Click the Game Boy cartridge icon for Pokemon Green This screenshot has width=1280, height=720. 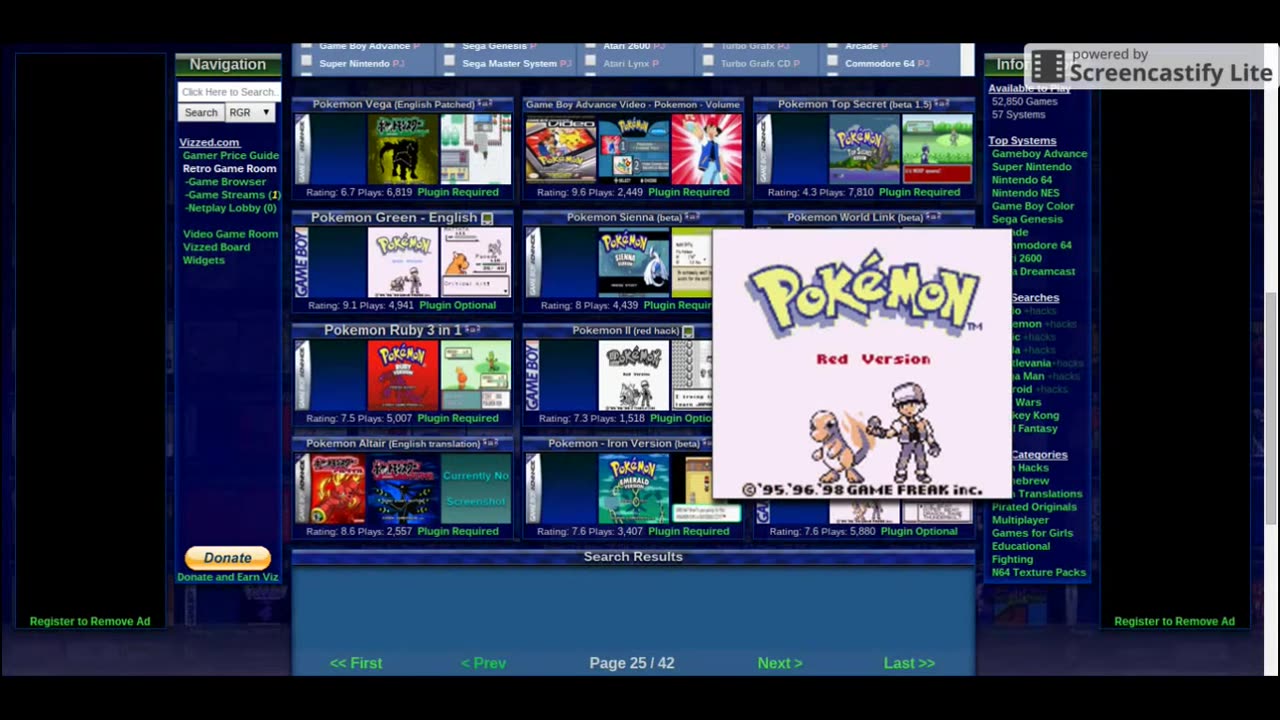click(x=302, y=262)
